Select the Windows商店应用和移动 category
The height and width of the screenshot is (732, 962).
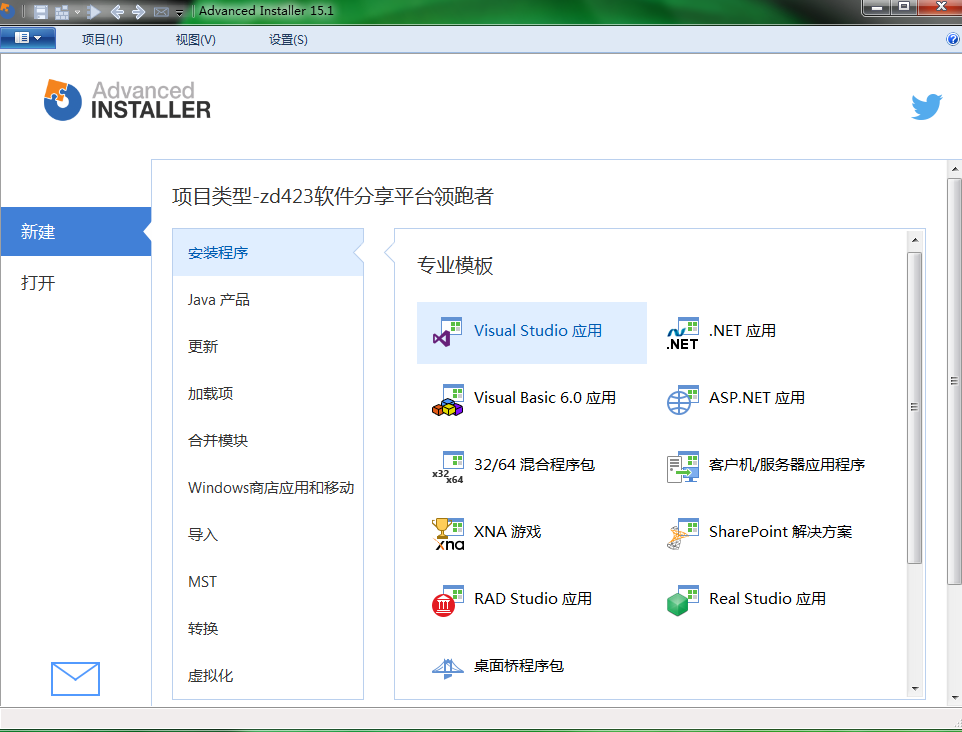(x=270, y=488)
